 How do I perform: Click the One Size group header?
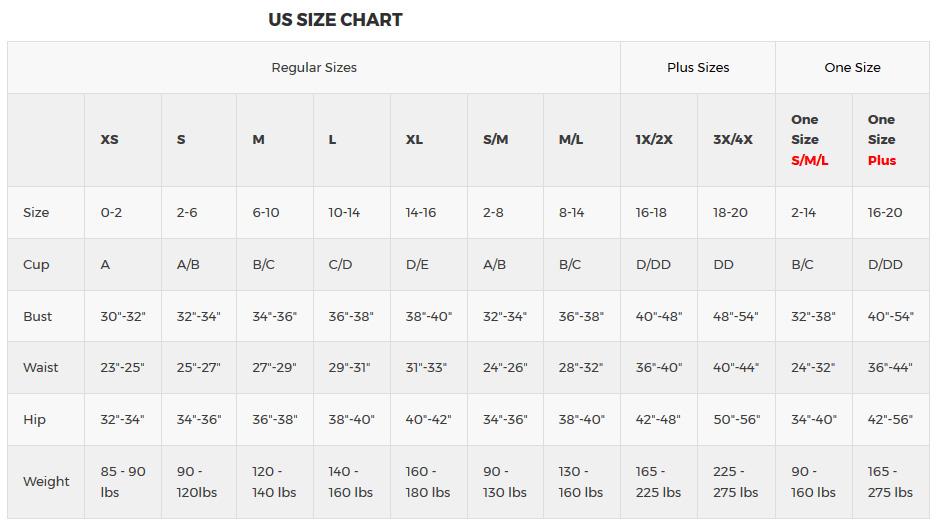852,68
